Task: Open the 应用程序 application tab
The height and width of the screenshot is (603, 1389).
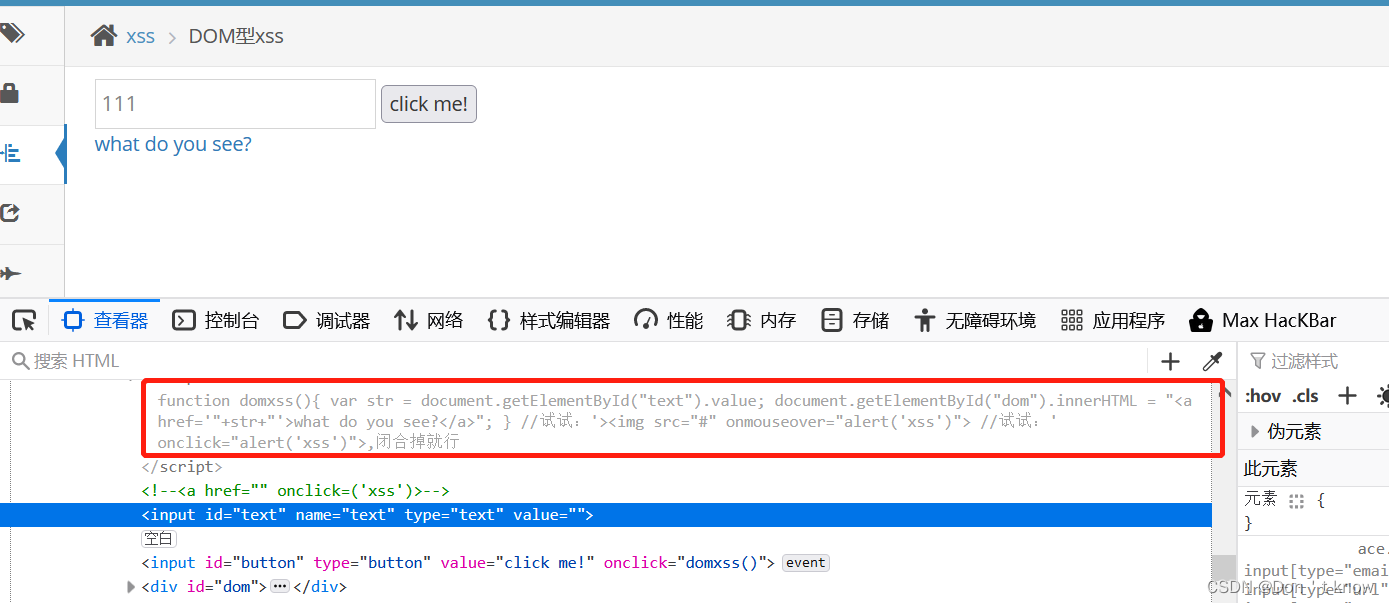Action: click(x=1112, y=320)
